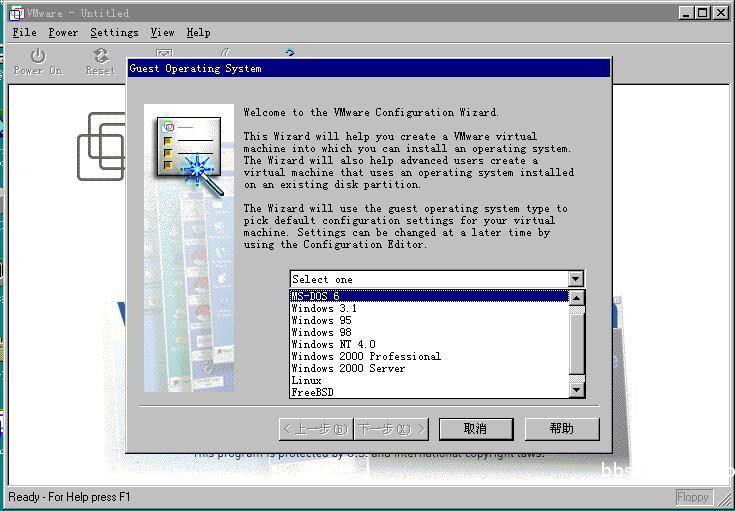The width and height of the screenshot is (735, 511).
Task: Click the list scrollbar up arrow
Action: (x=577, y=297)
